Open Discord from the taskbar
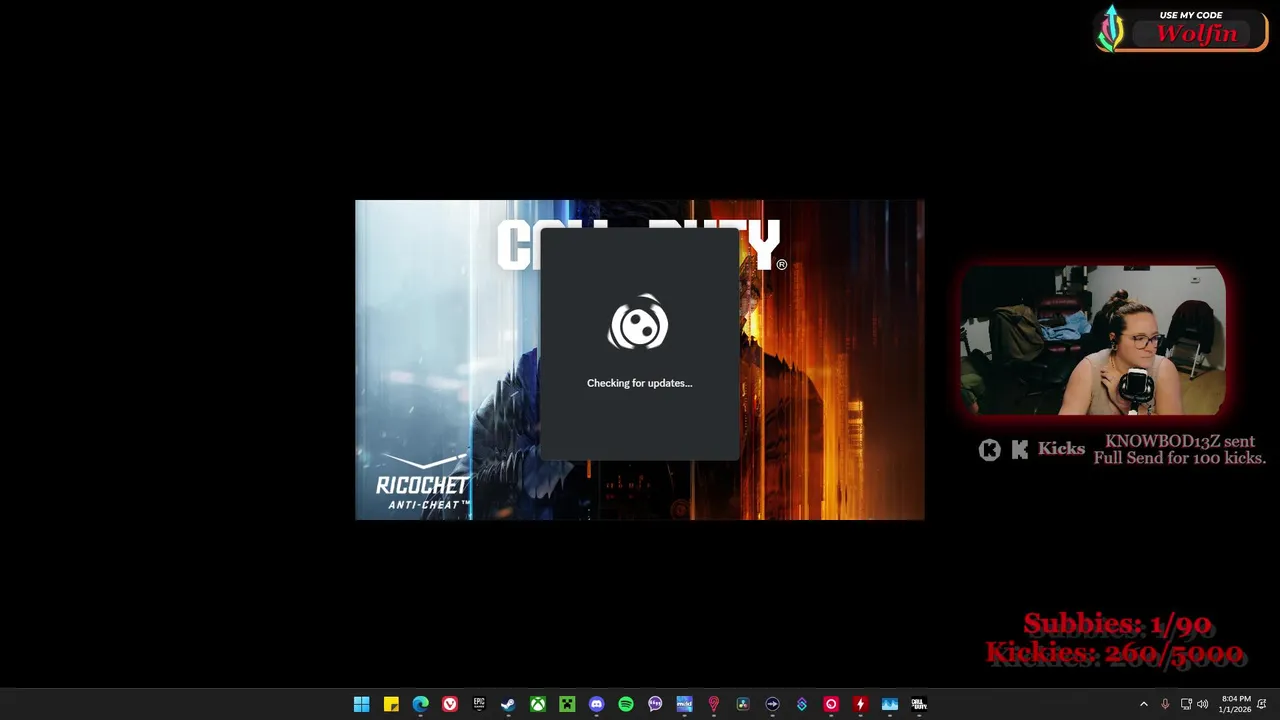Screen dimensions: 1280x720 596,704
